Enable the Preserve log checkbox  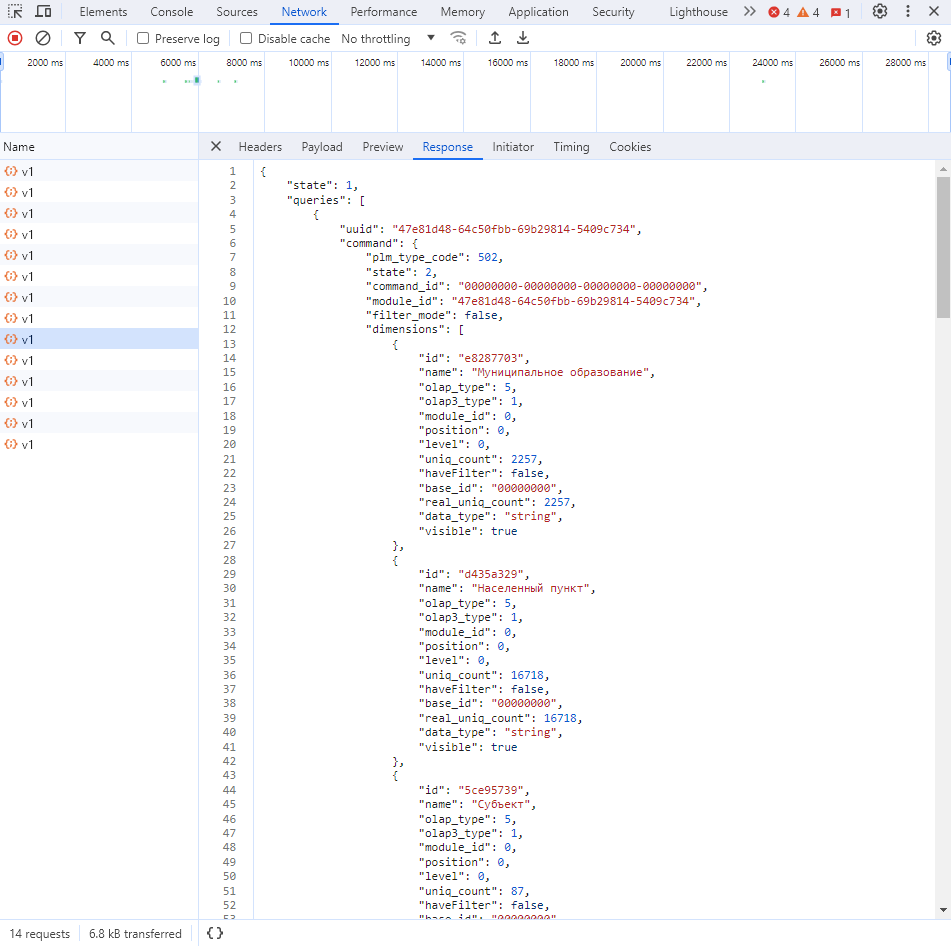point(143,38)
